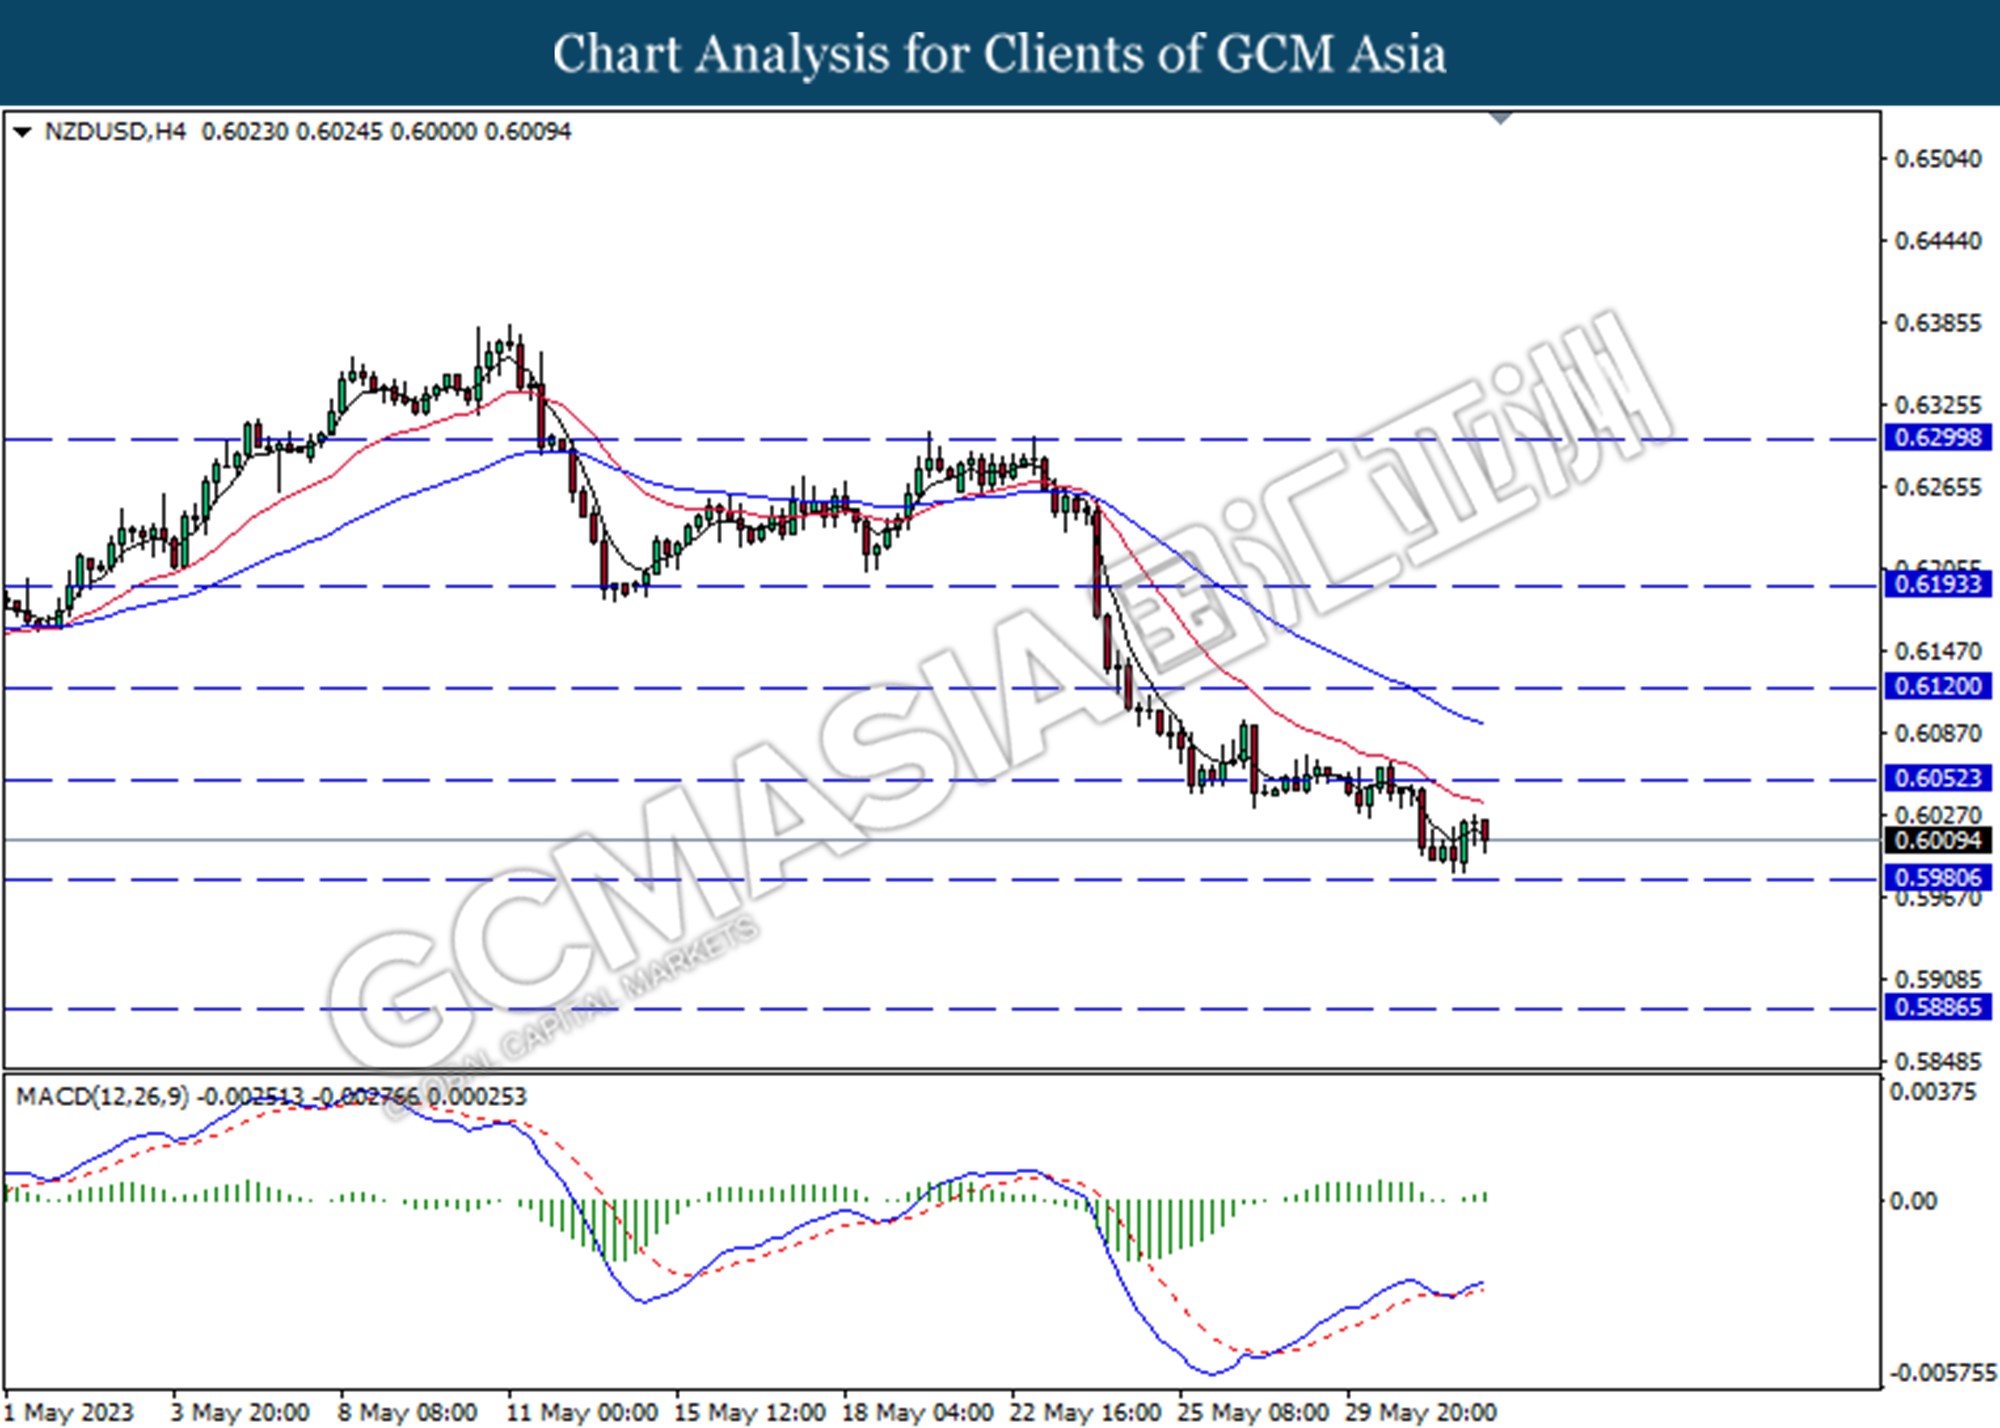Click the 0.60870 price axis value
The height and width of the screenshot is (1428, 2000).
pyautogui.click(x=1938, y=733)
